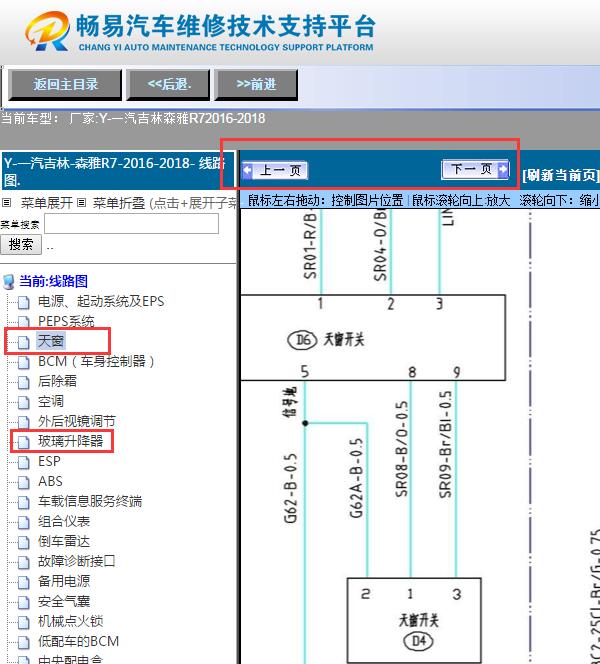Viewport: 600px width, 664px height.
Task: Expand all menus with 菜单展开
Action: pos(47,203)
